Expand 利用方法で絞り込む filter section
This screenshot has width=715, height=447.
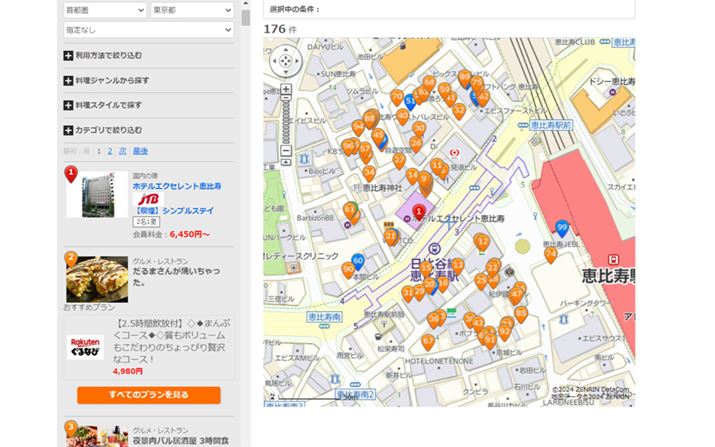click(x=103, y=55)
